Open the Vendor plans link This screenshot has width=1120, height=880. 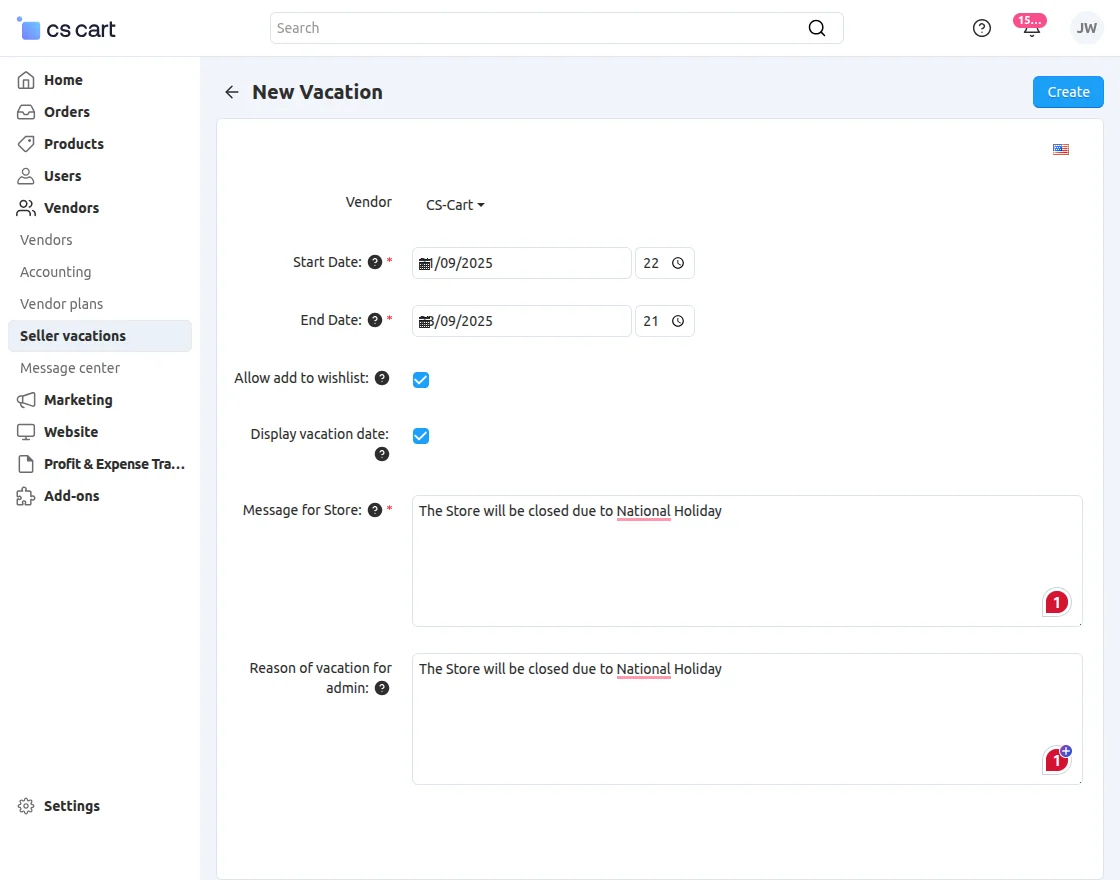[61, 304]
